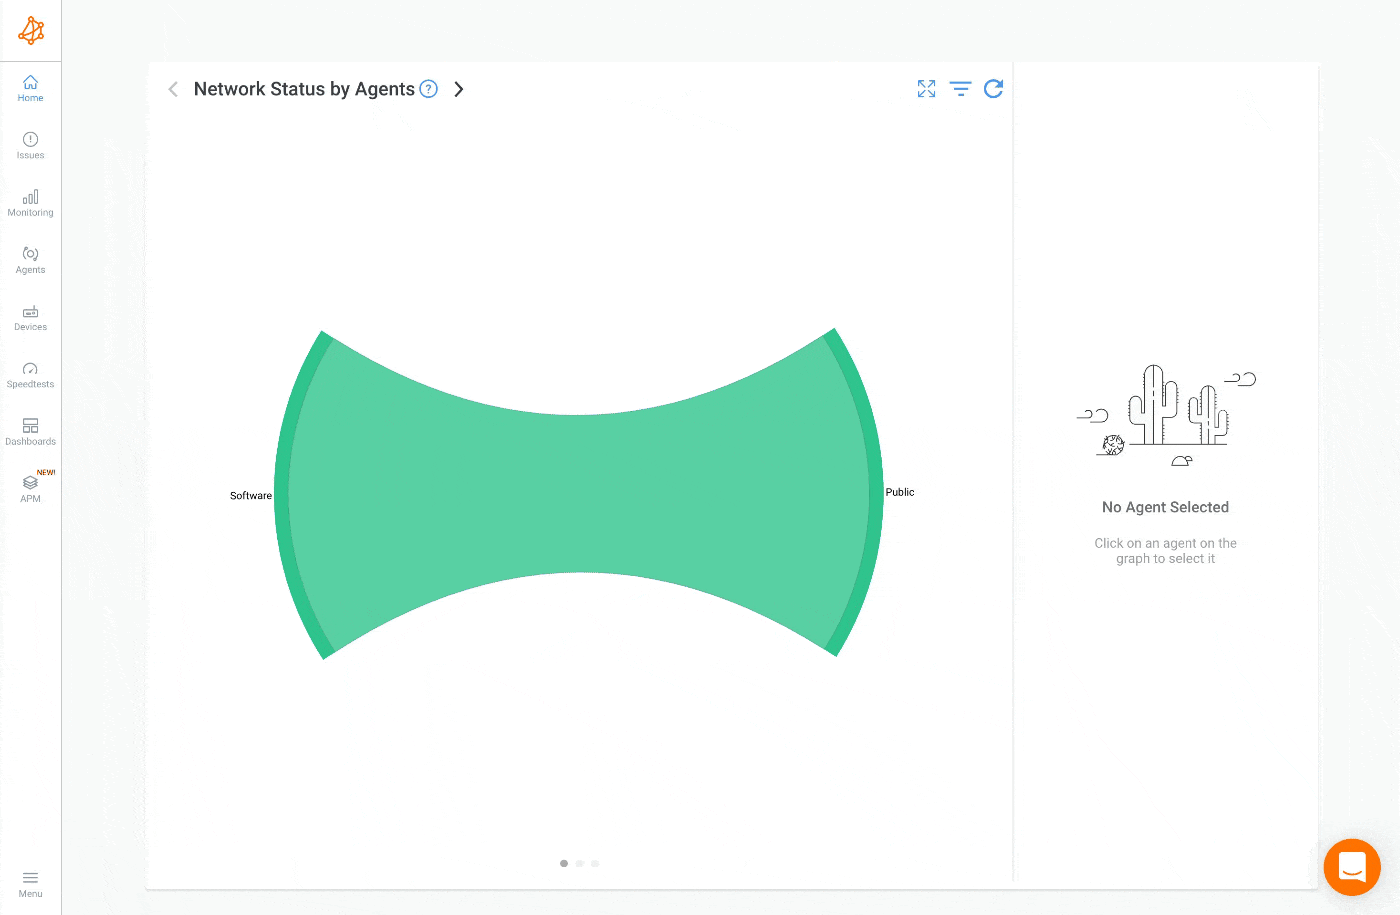Select the second carousel page dot

pos(580,863)
